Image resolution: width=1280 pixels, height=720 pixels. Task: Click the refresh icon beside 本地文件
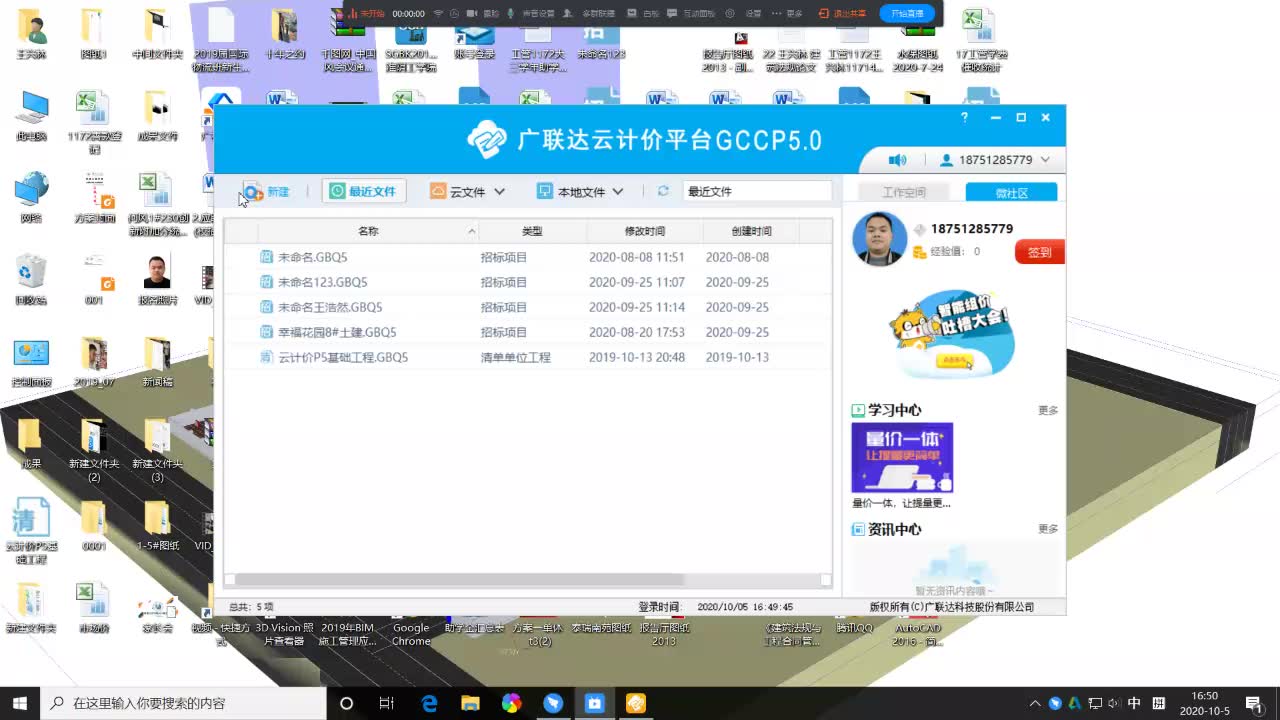[x=662, y=190]
